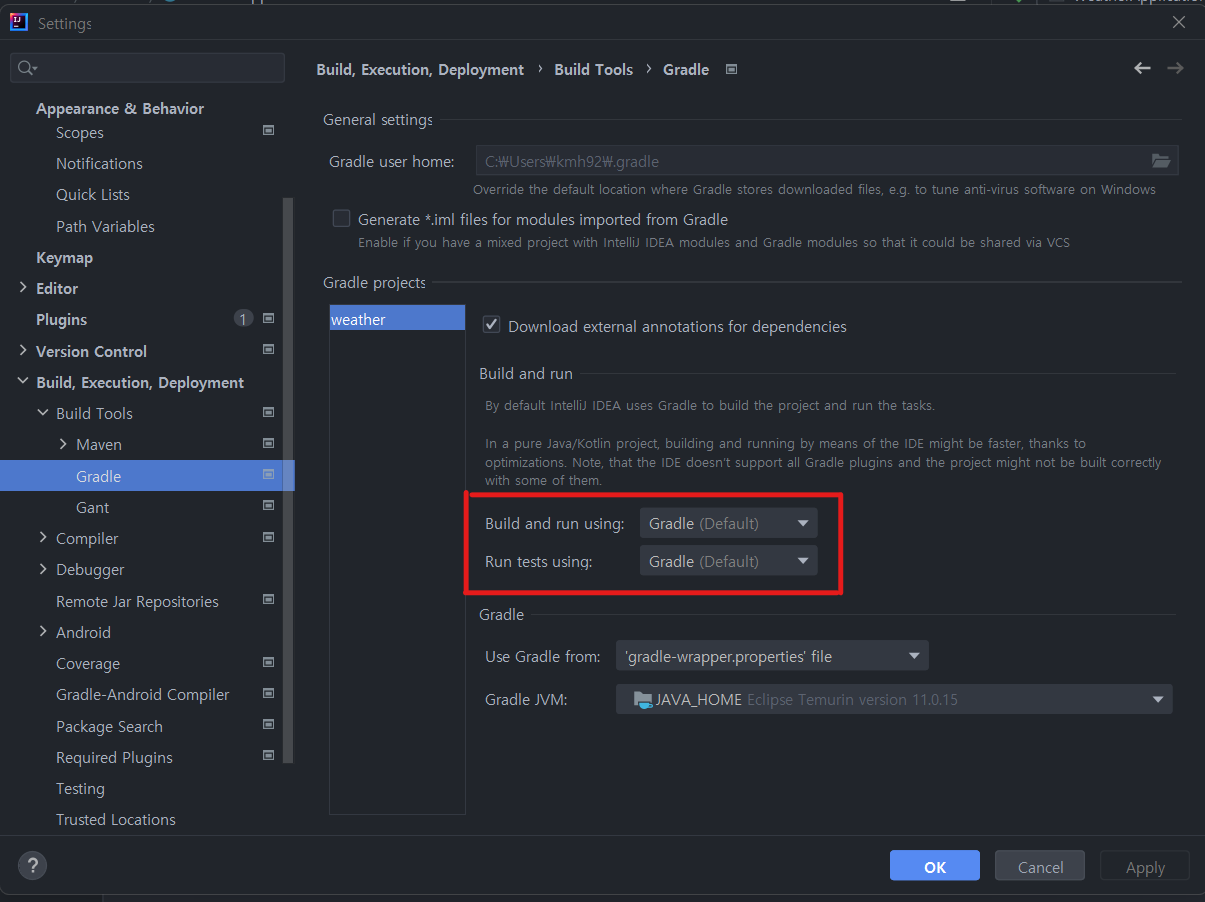Click project settings icon beside Remote Jar Repositories
The width and height of the screenshot is (1205, 902).
[x=268, y=600]
